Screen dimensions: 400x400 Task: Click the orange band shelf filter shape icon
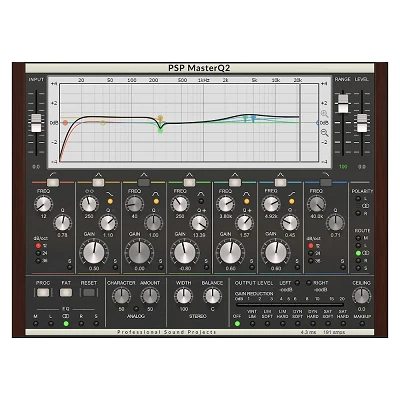[110, 194]
